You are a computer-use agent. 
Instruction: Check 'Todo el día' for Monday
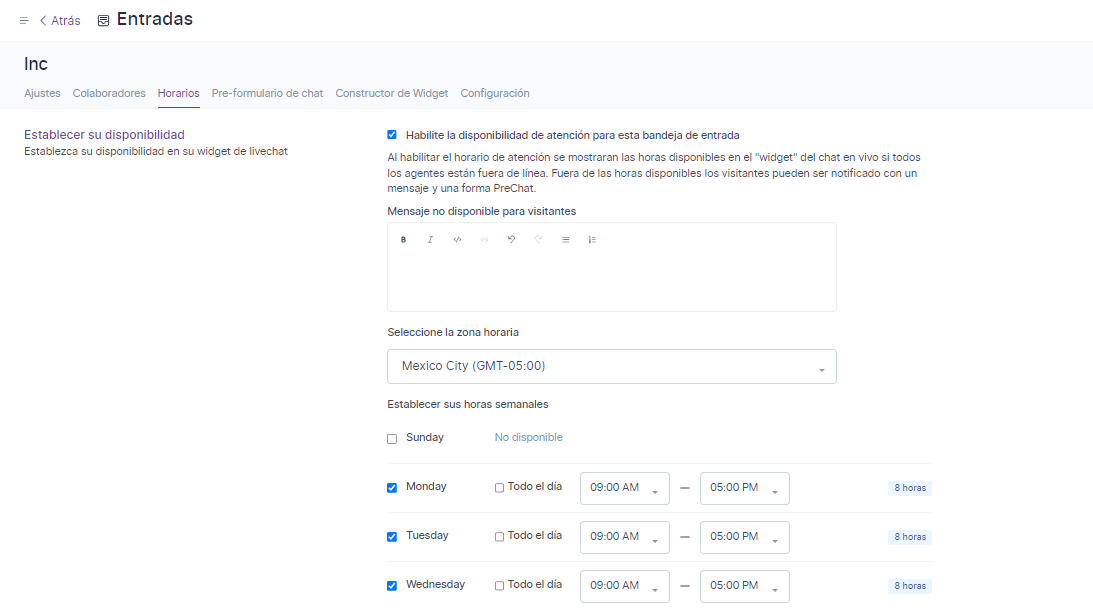(x=500, y=488)
